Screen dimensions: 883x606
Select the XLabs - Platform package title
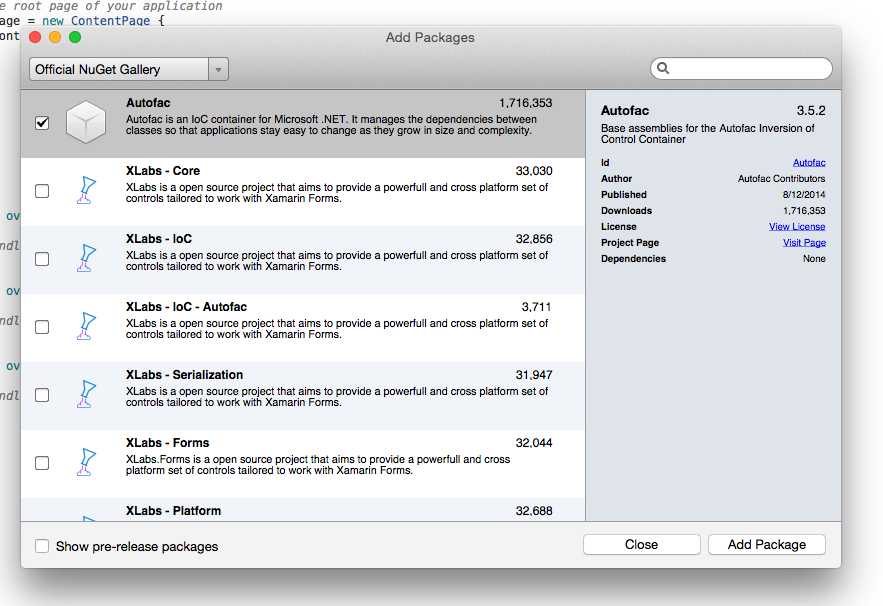(x=173, y=511)
